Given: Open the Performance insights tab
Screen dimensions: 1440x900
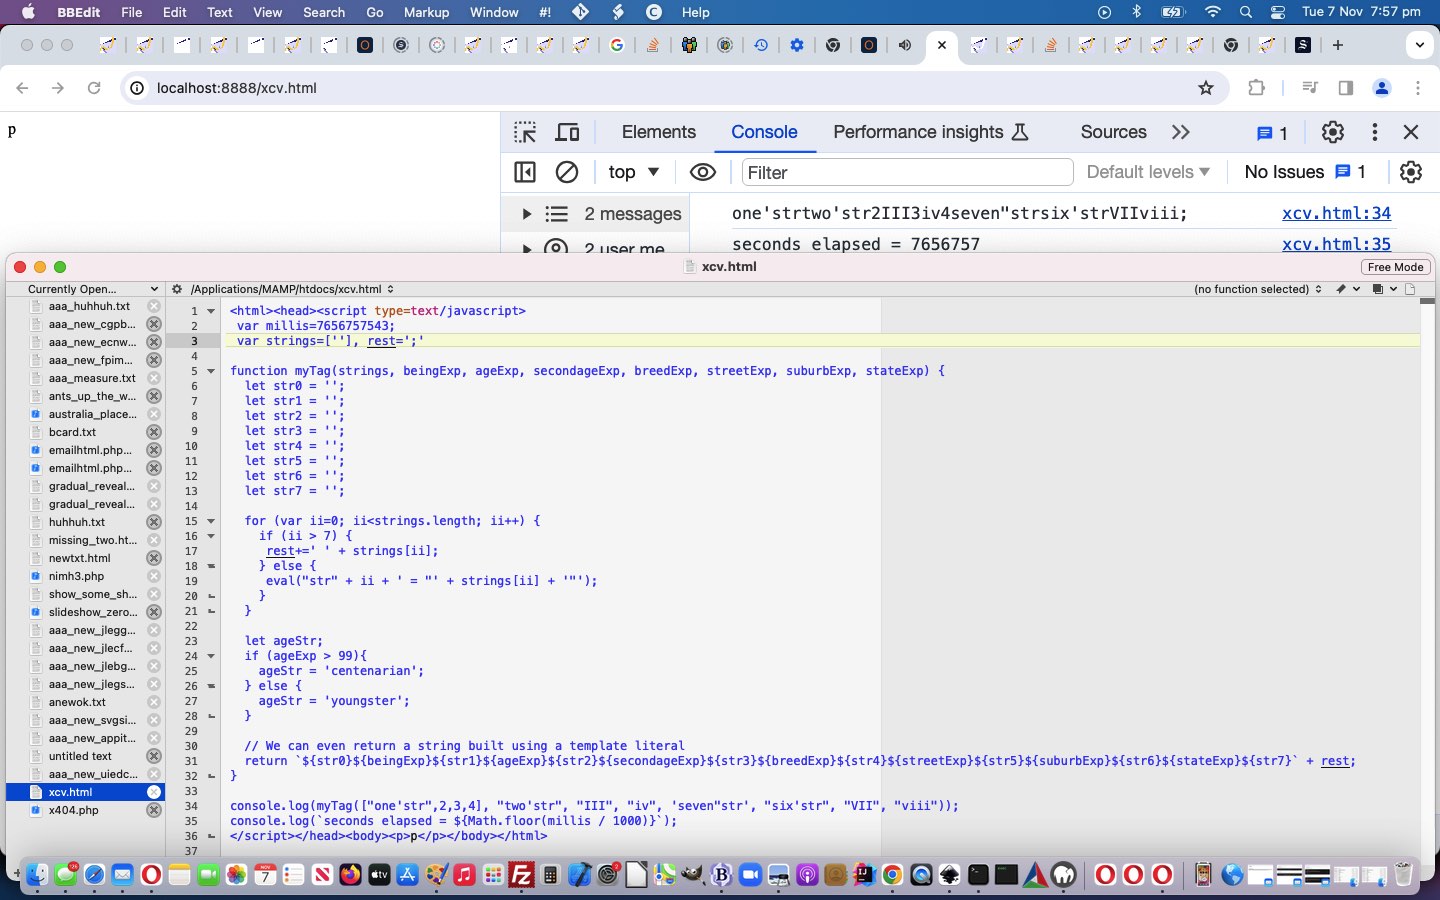Looking at the screenshot, I should tap(931, 132).
